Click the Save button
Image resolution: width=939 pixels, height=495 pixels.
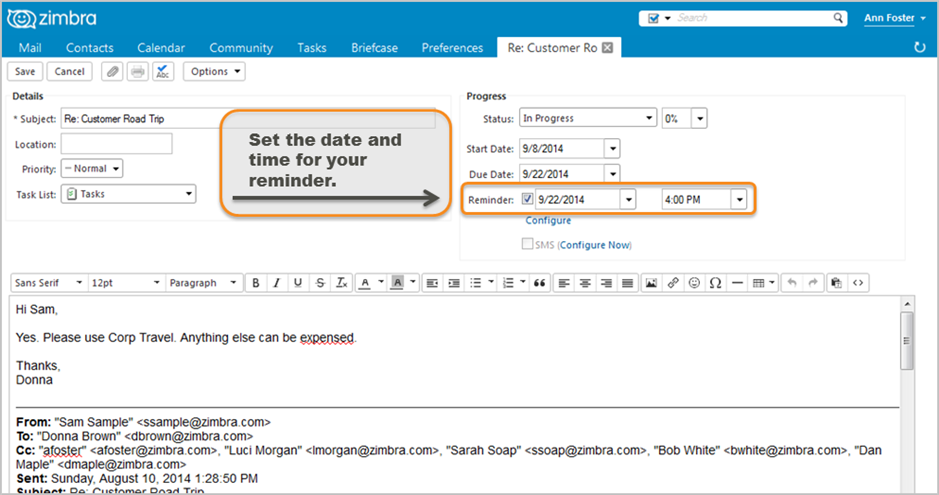tap(25, 72)
